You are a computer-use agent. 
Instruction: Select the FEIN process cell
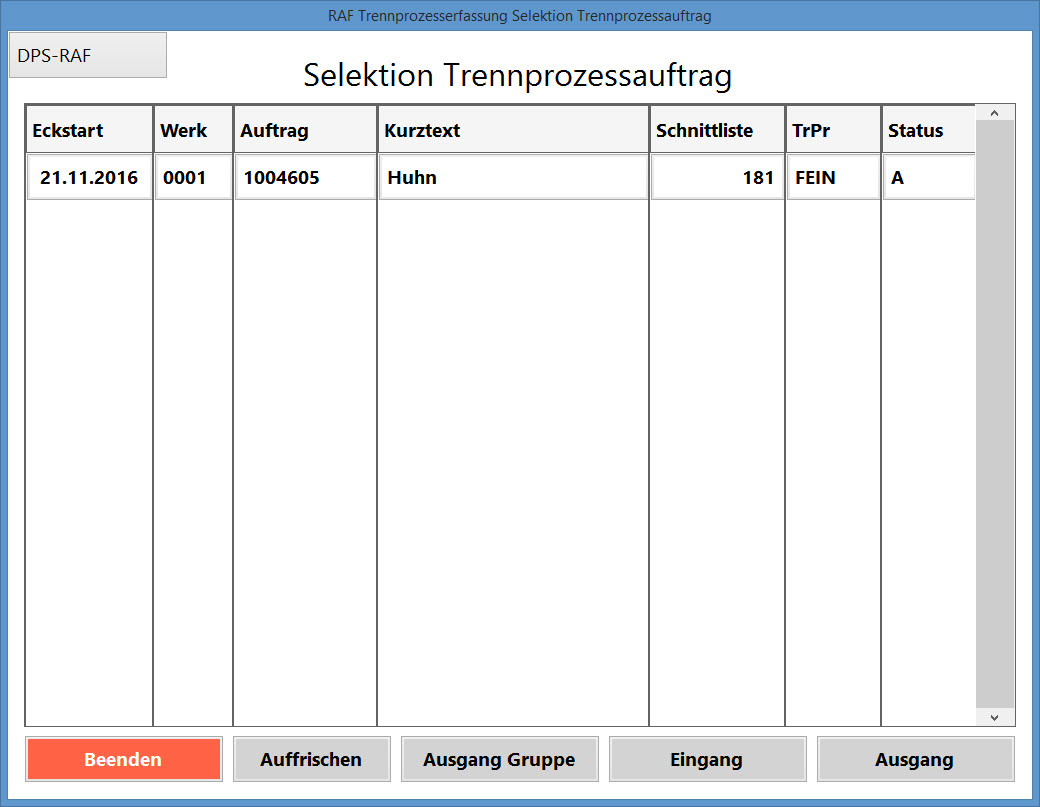[x=833, y=178]
